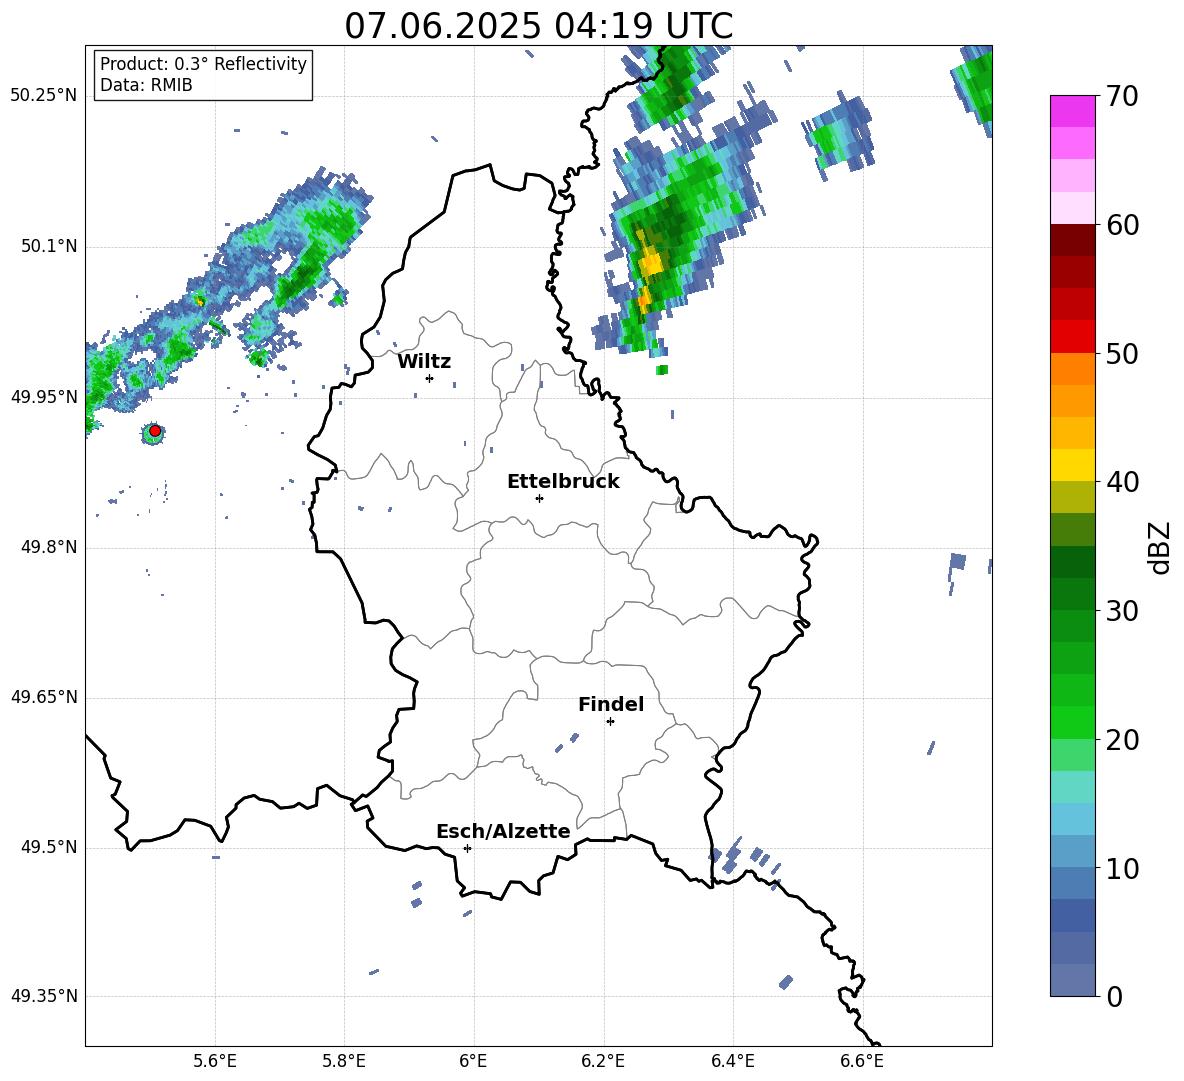Viewport: 1184px width, 1081px height.
Task: Click the 6.2°E longitude label
Action: point(603,1061)
